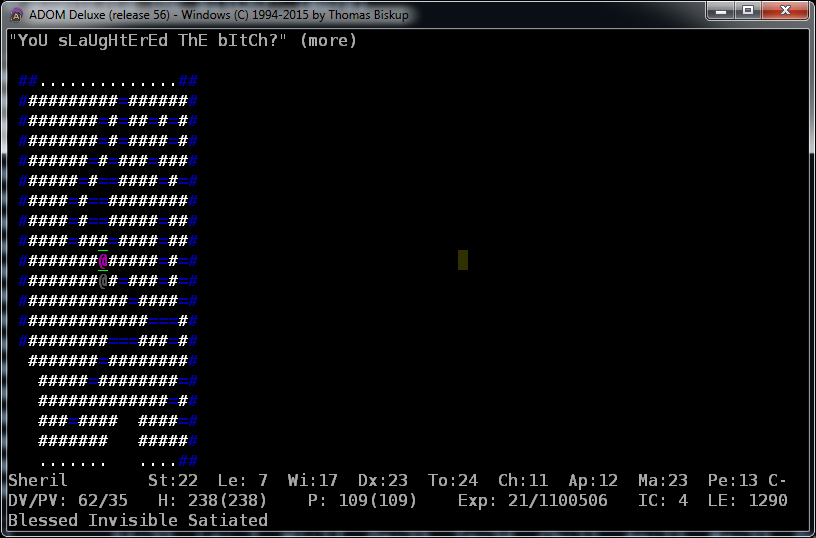
Task: Click the "St:22" strength stat
Action: click(x=173, y=480)
